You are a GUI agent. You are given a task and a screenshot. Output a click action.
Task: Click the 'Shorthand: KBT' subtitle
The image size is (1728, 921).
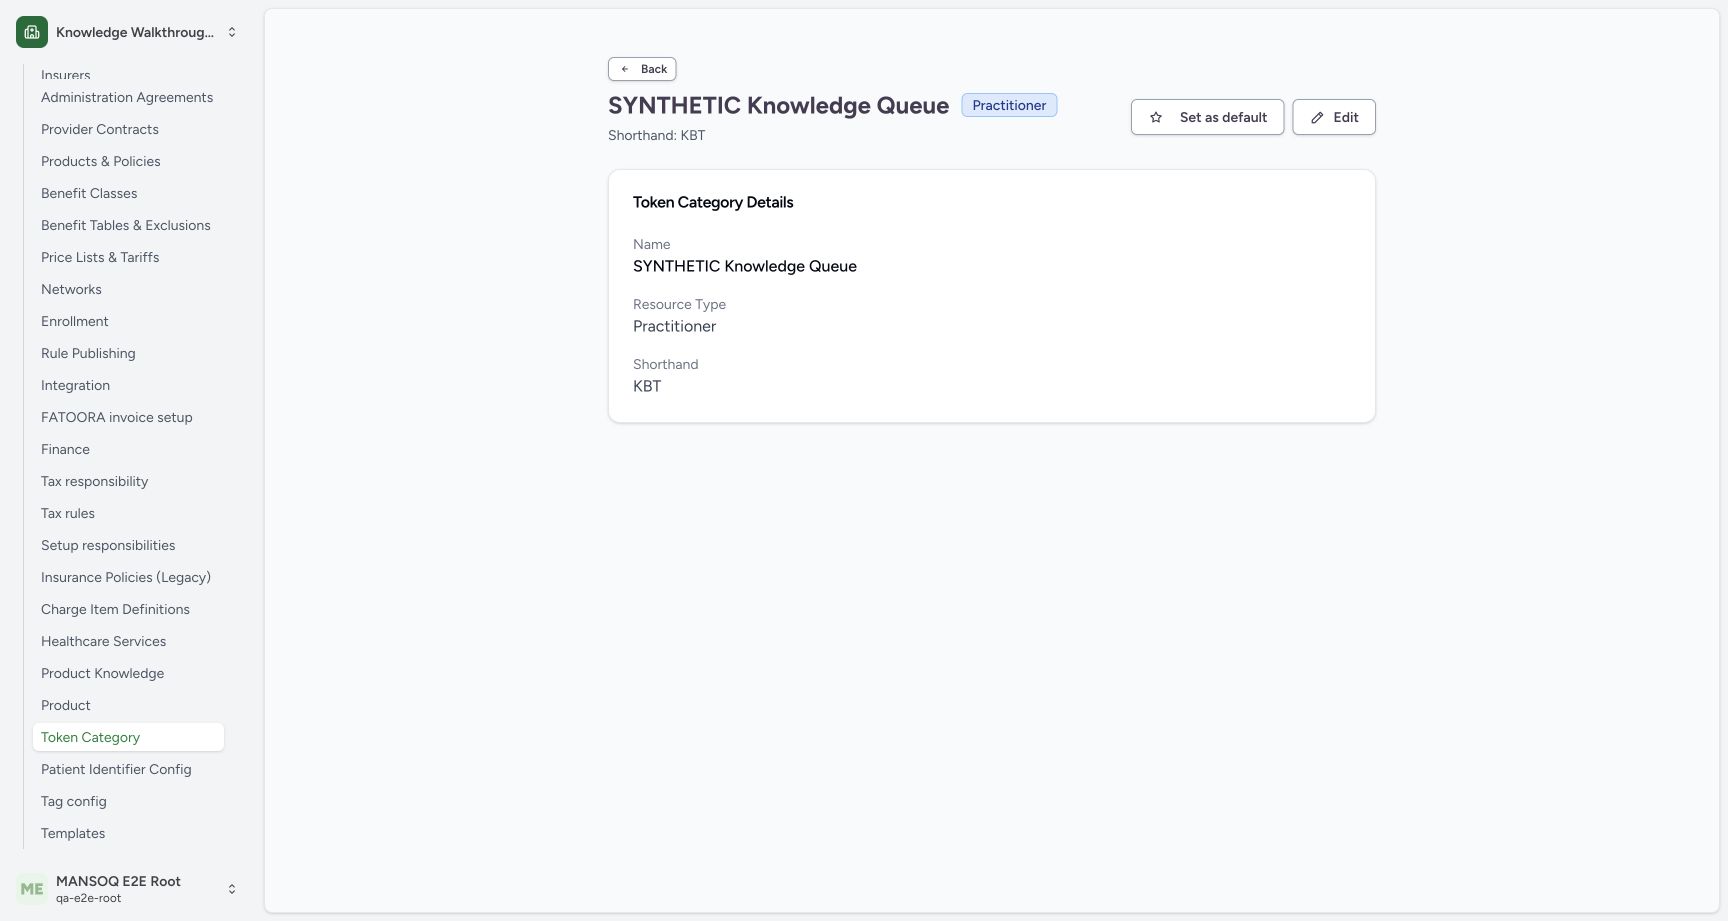656,135
